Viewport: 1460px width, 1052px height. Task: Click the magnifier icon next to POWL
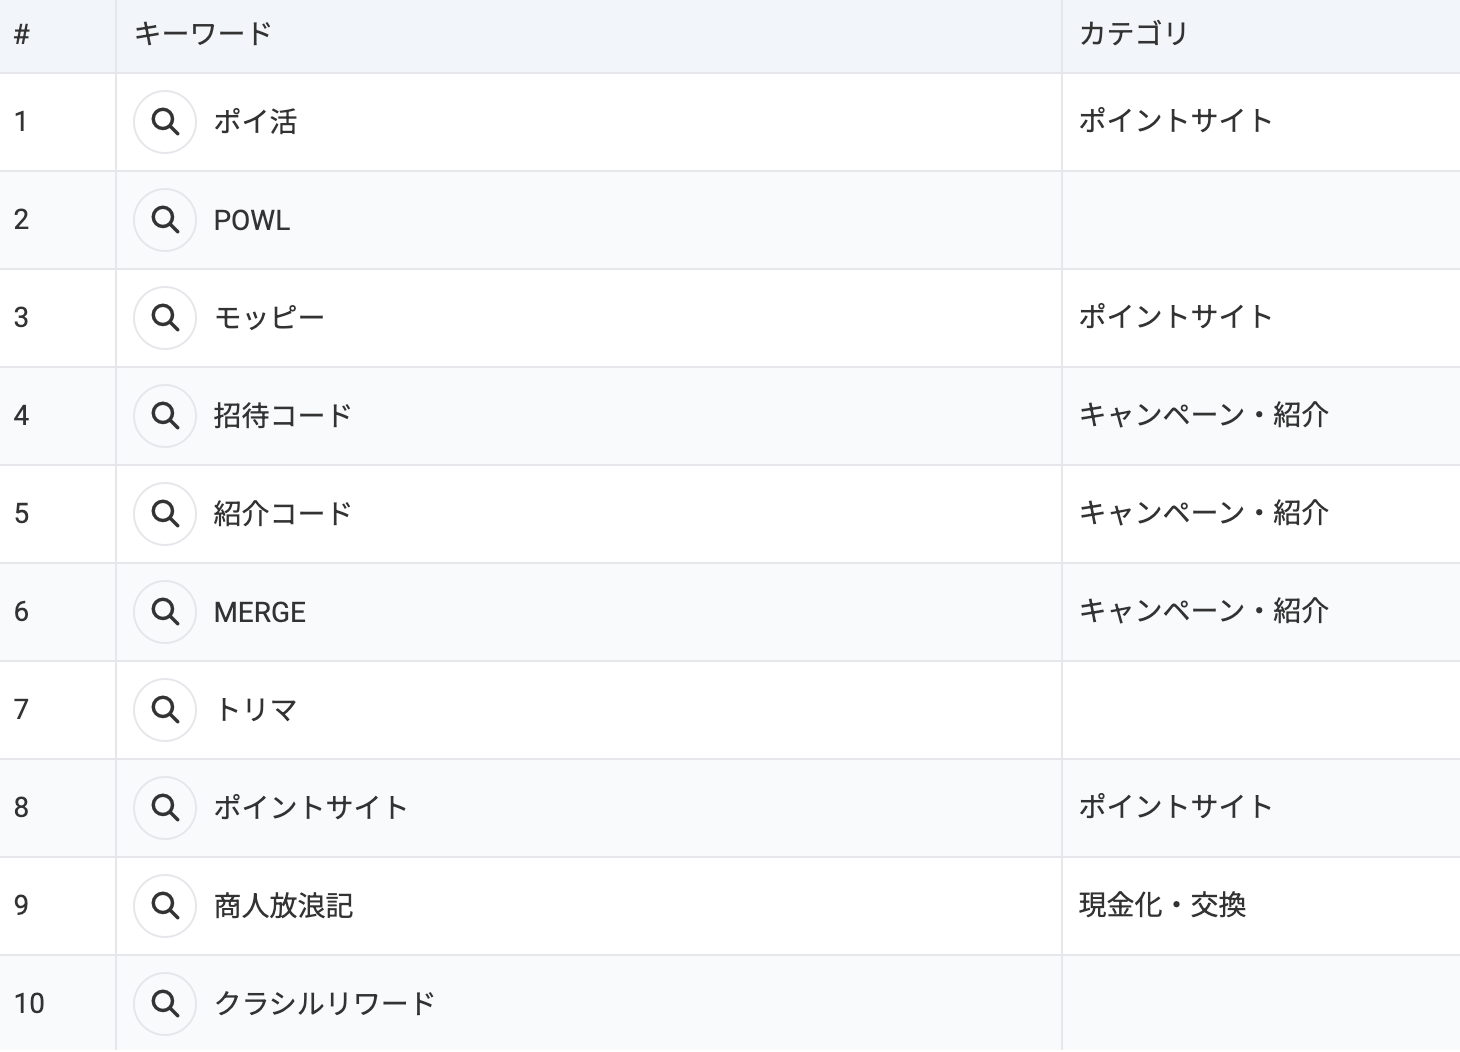click(x=165, y=220)
